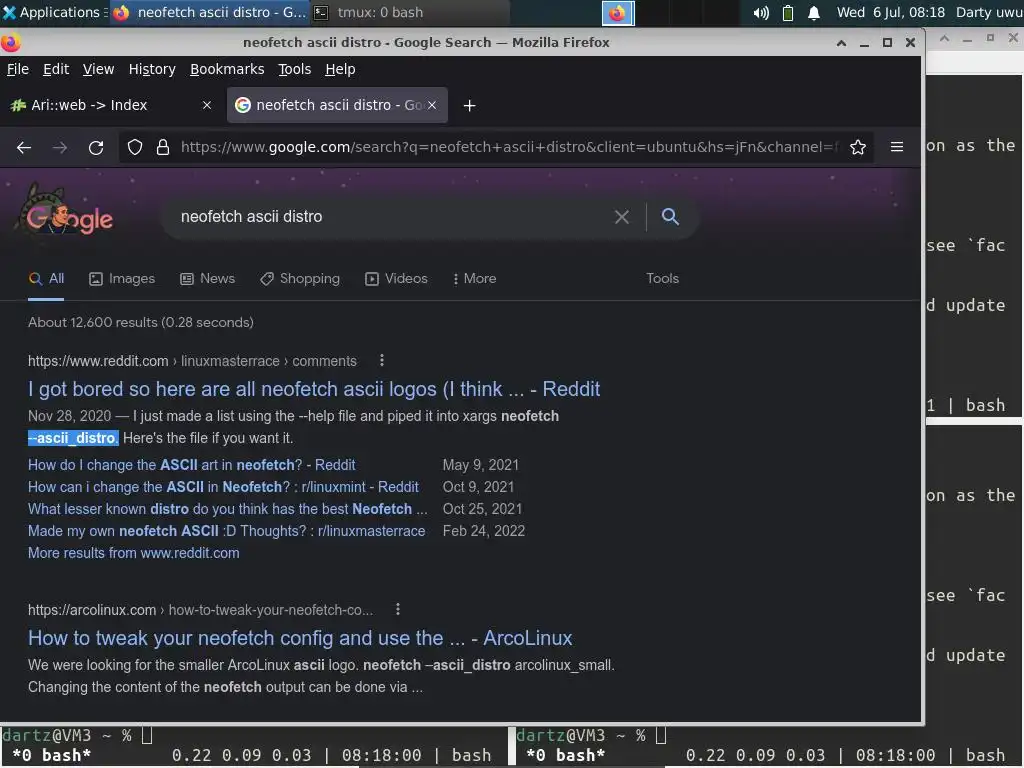The height and width of the screenshot is (768, 1024).
Task: Click the Firefox forward arrow
Action: (60, 148)
